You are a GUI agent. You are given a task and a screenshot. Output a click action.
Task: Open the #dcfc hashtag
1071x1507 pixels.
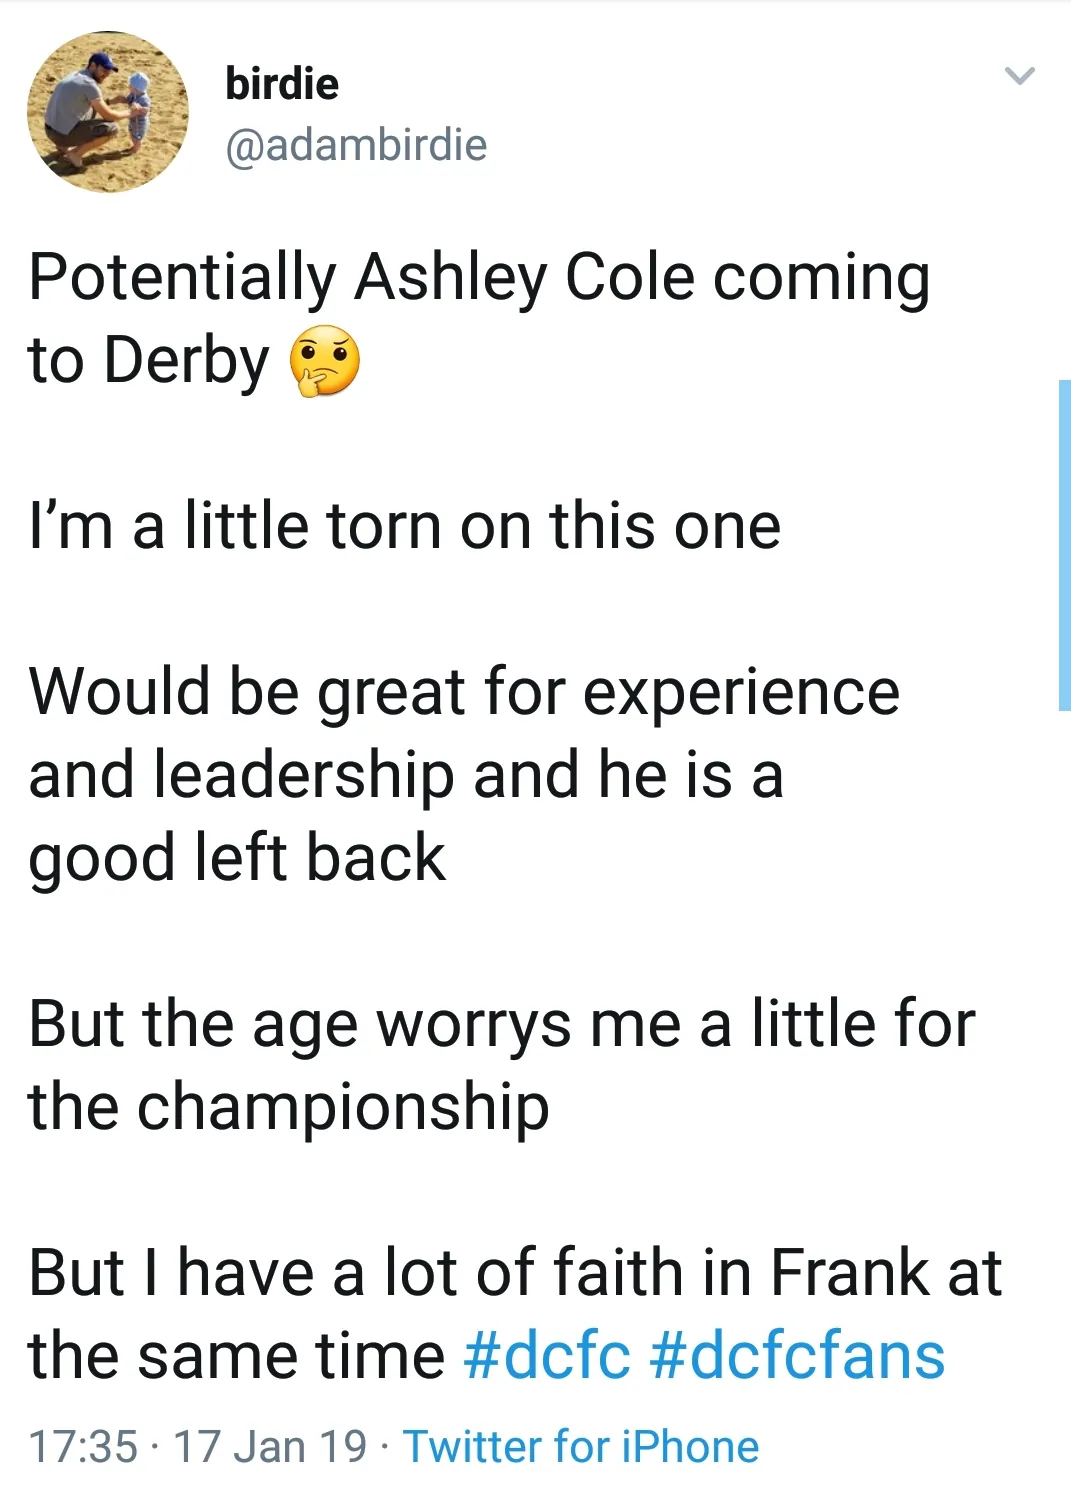547,1356
